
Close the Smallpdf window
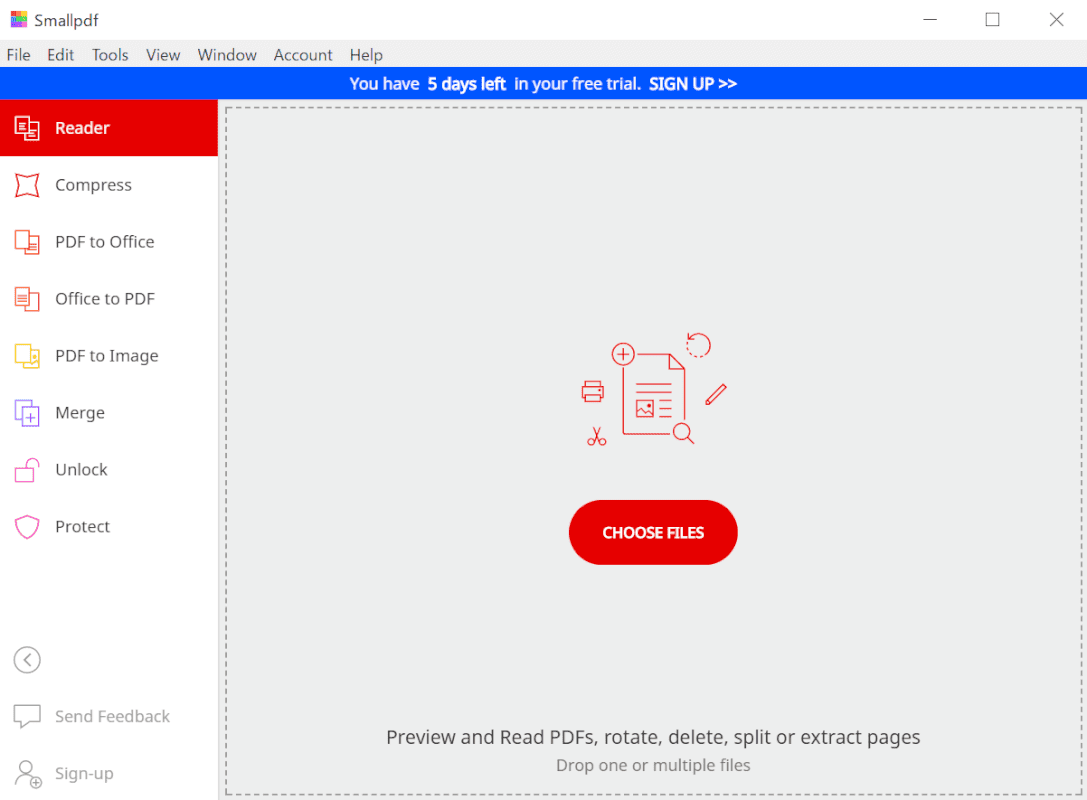(x=1056, y=19)
